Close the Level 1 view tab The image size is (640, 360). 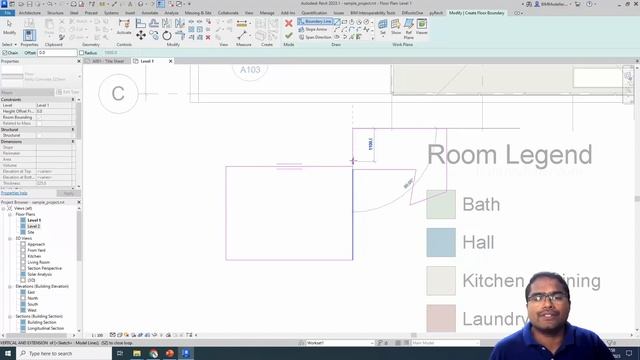pos(171,61)
